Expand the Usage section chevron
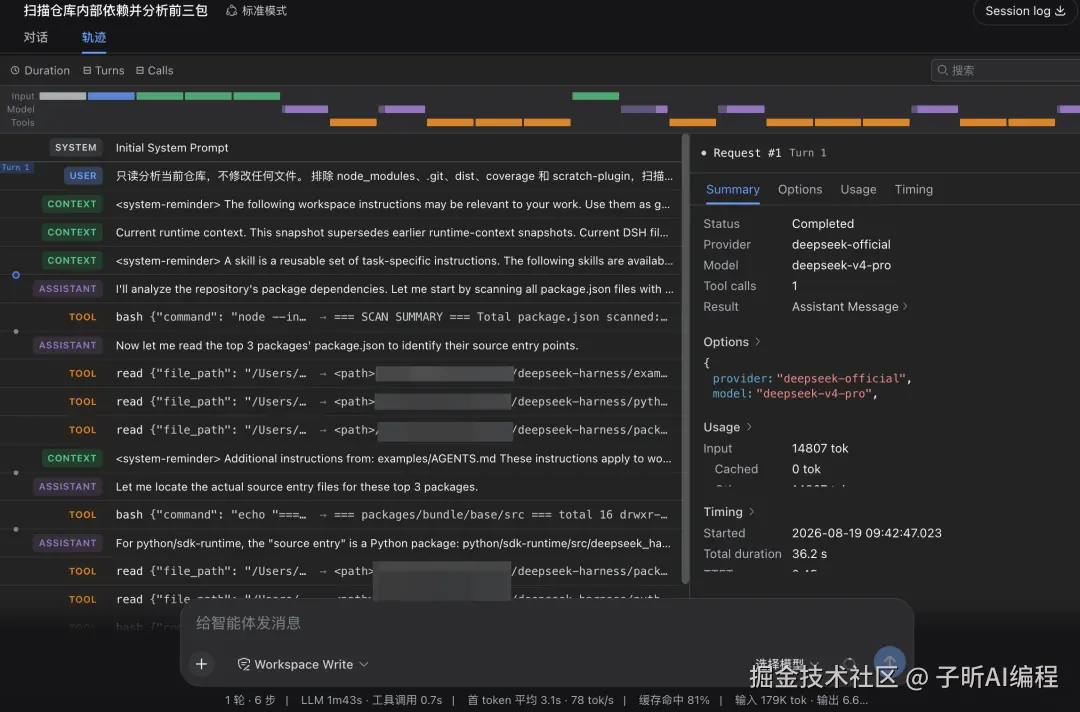Viewport: 1080px width, 712px height. point(749,427)
